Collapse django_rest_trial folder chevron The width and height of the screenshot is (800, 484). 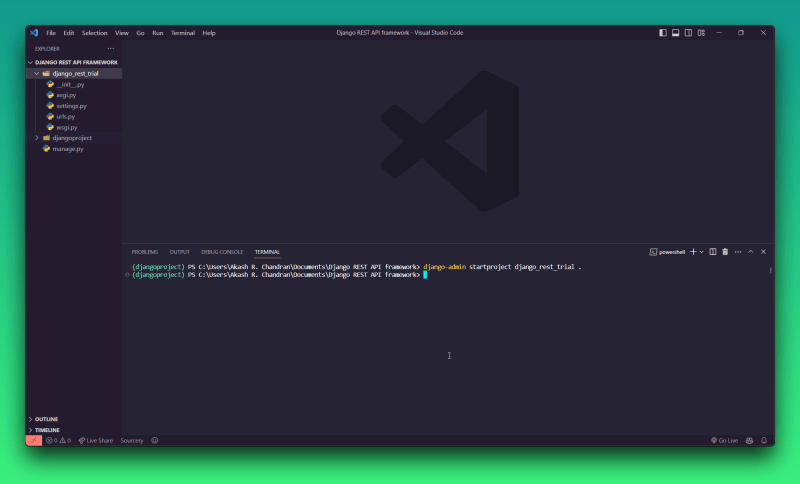coord(37,73)
